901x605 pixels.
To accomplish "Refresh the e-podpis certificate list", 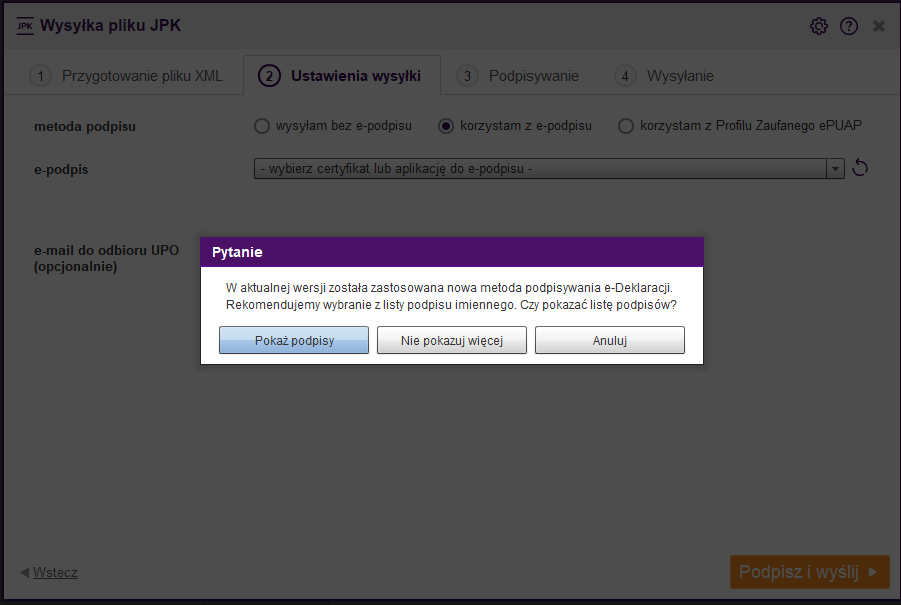I will (859, 168).
